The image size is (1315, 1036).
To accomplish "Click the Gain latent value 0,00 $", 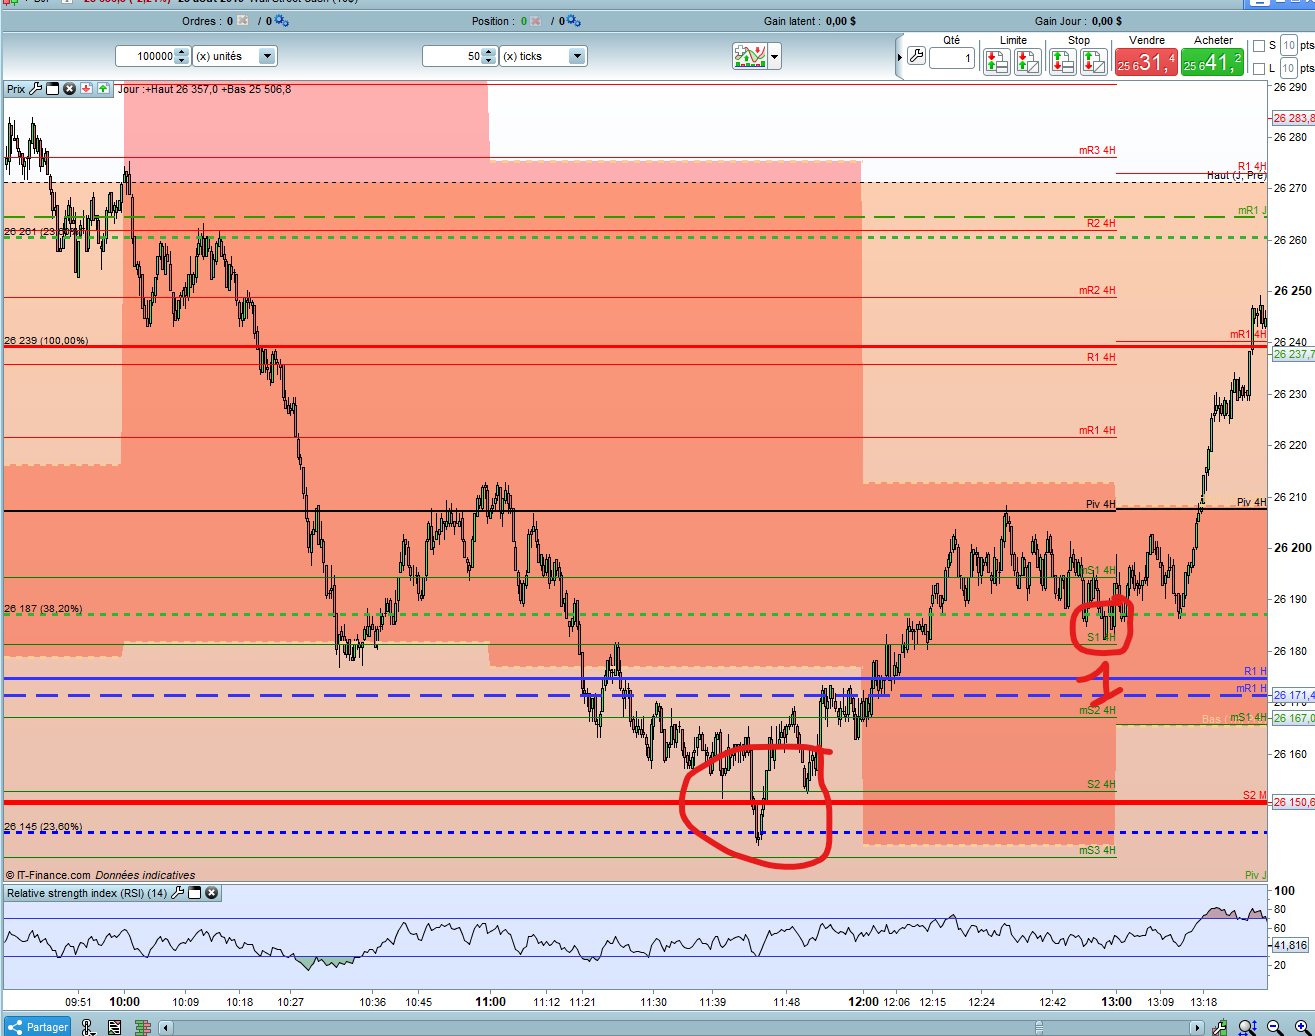I will (841, 21).
